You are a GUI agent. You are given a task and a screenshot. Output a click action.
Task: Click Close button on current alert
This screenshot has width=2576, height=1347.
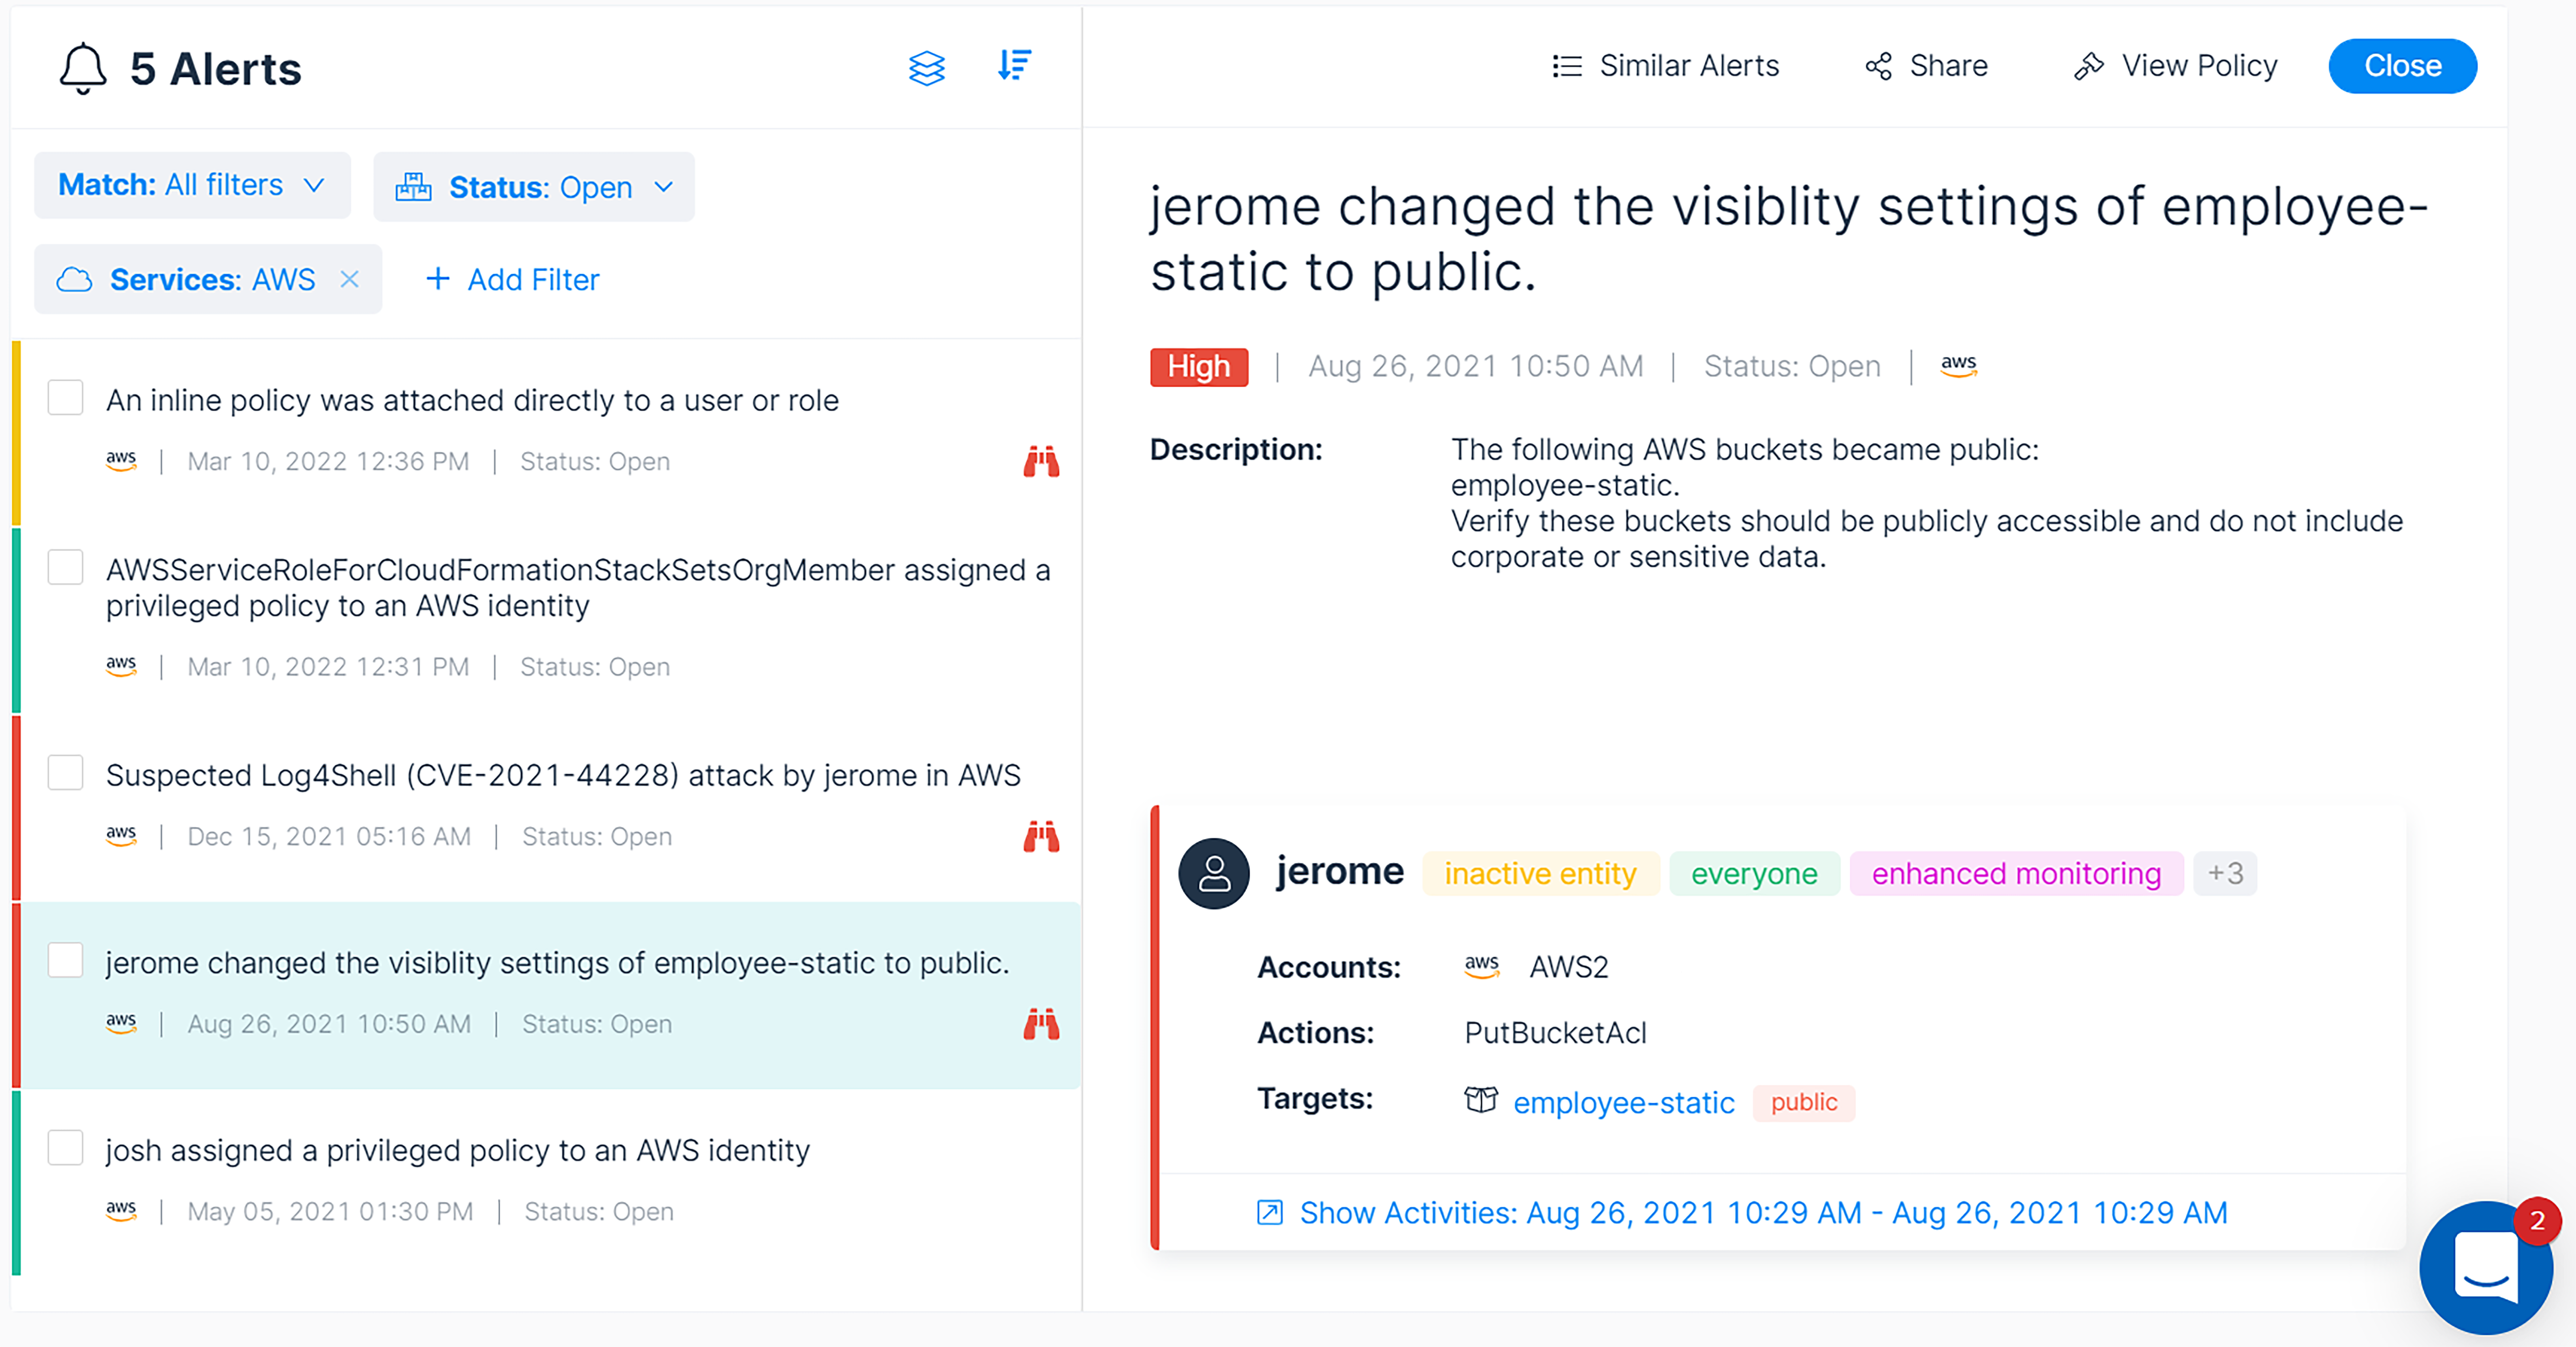tap(2402, 65)
